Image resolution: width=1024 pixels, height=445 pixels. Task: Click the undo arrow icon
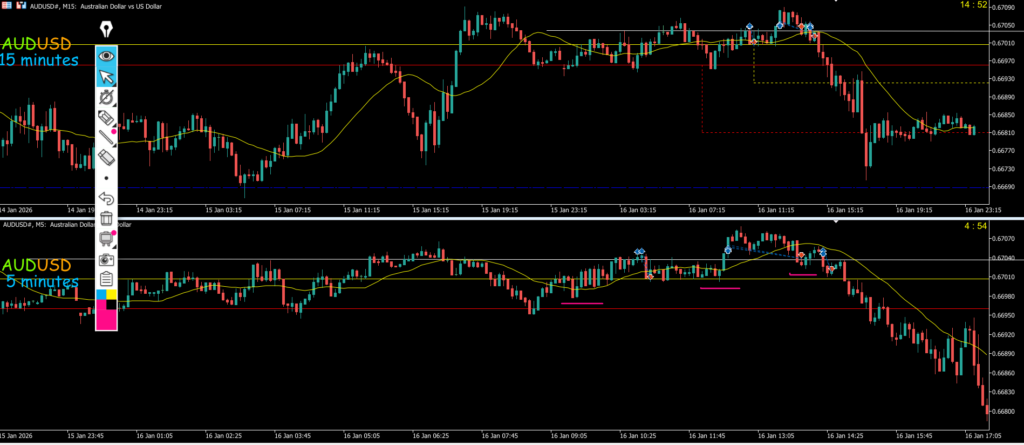click(x=107, y=198)
